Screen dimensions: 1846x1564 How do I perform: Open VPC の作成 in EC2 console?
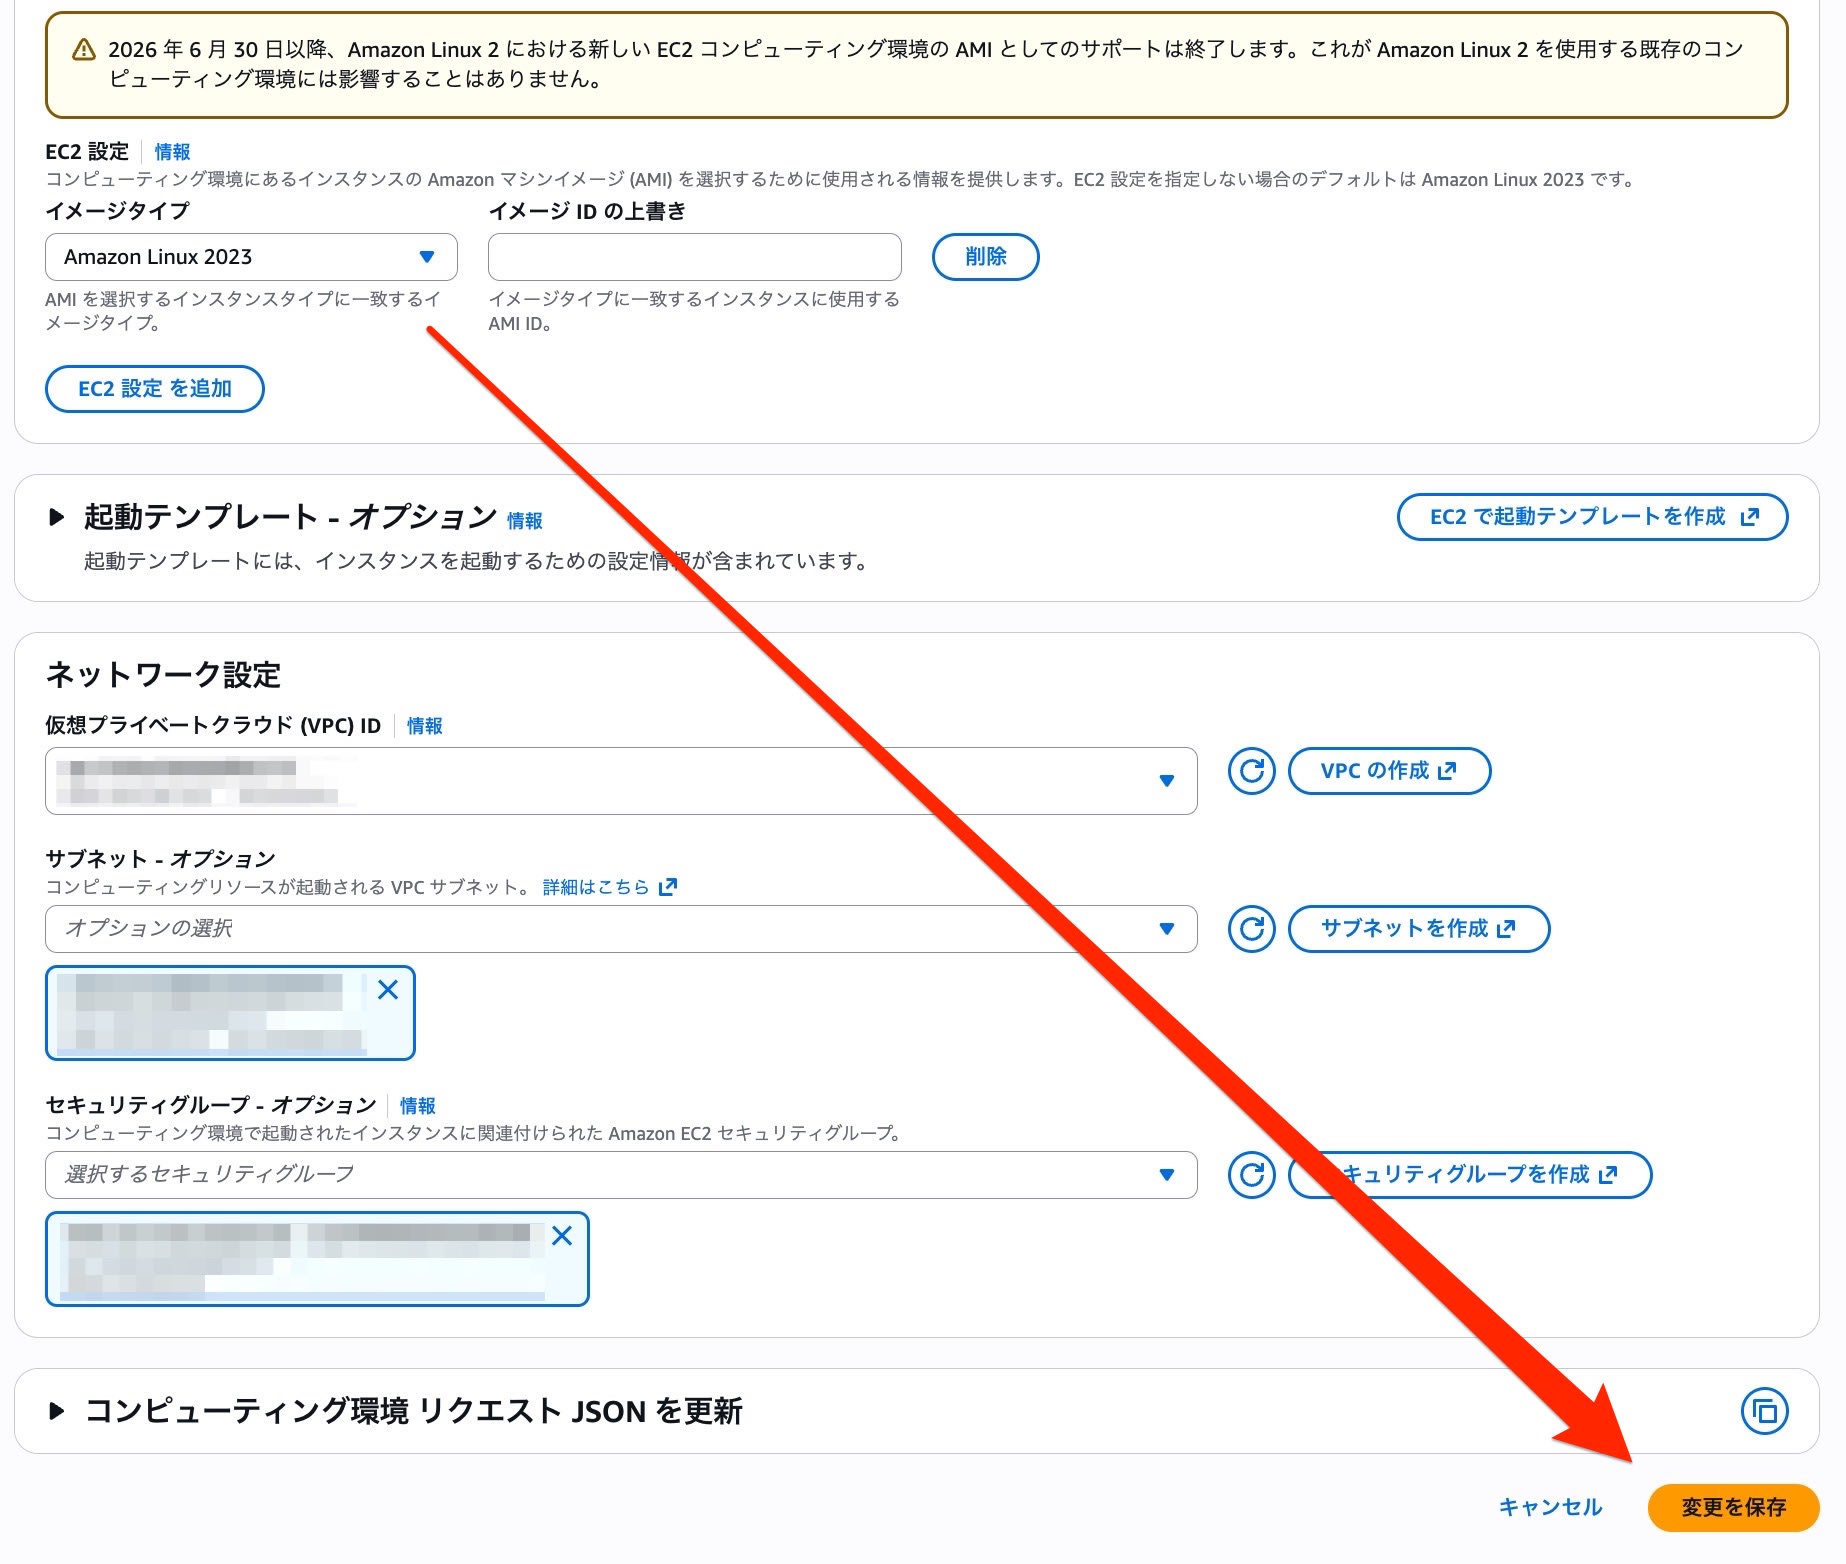tap(1389, 771)
